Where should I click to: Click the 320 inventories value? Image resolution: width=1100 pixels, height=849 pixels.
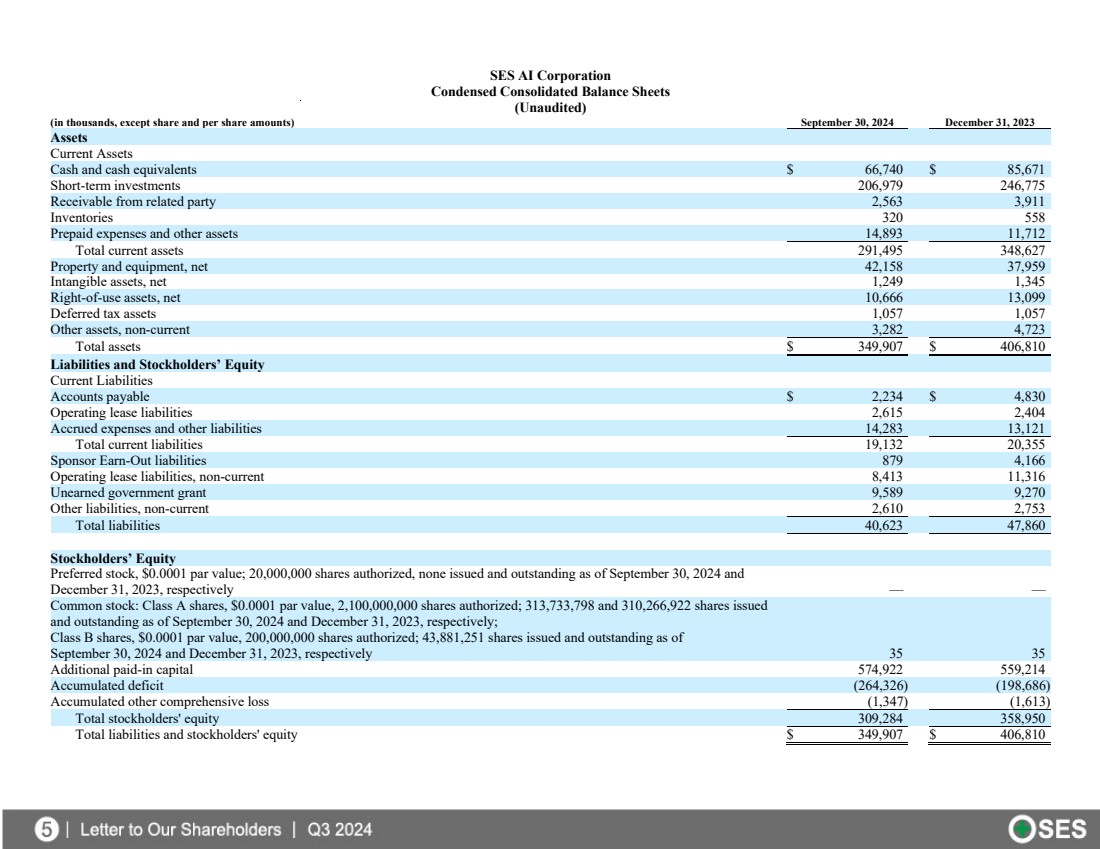coord(892,218)
